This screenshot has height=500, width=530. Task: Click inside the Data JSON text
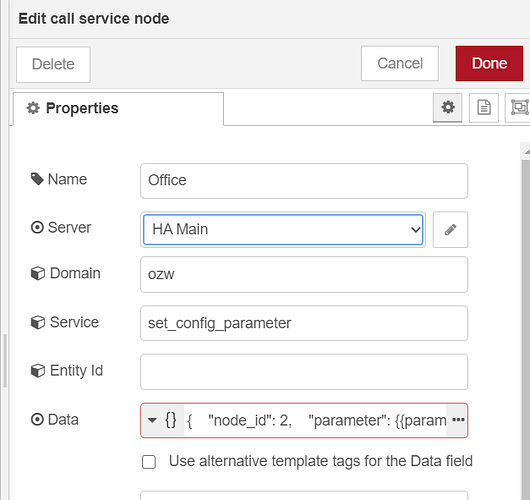coord(316,421)
